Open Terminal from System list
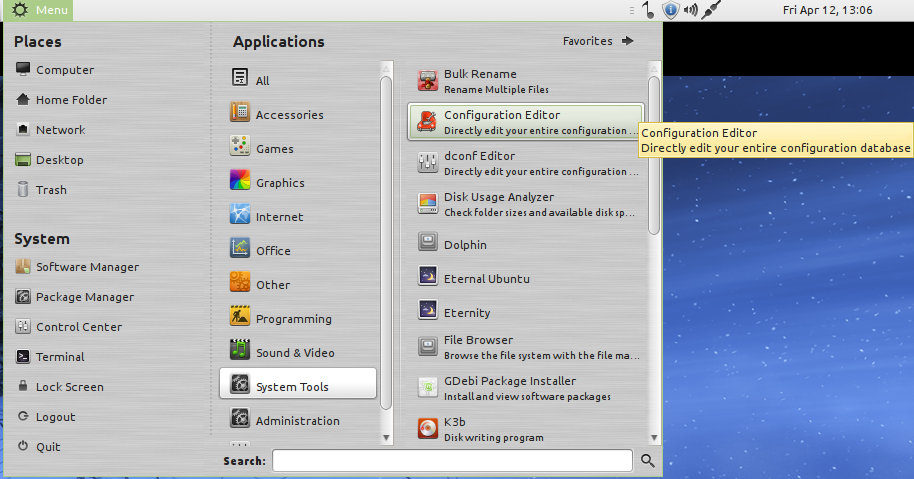 50,357
